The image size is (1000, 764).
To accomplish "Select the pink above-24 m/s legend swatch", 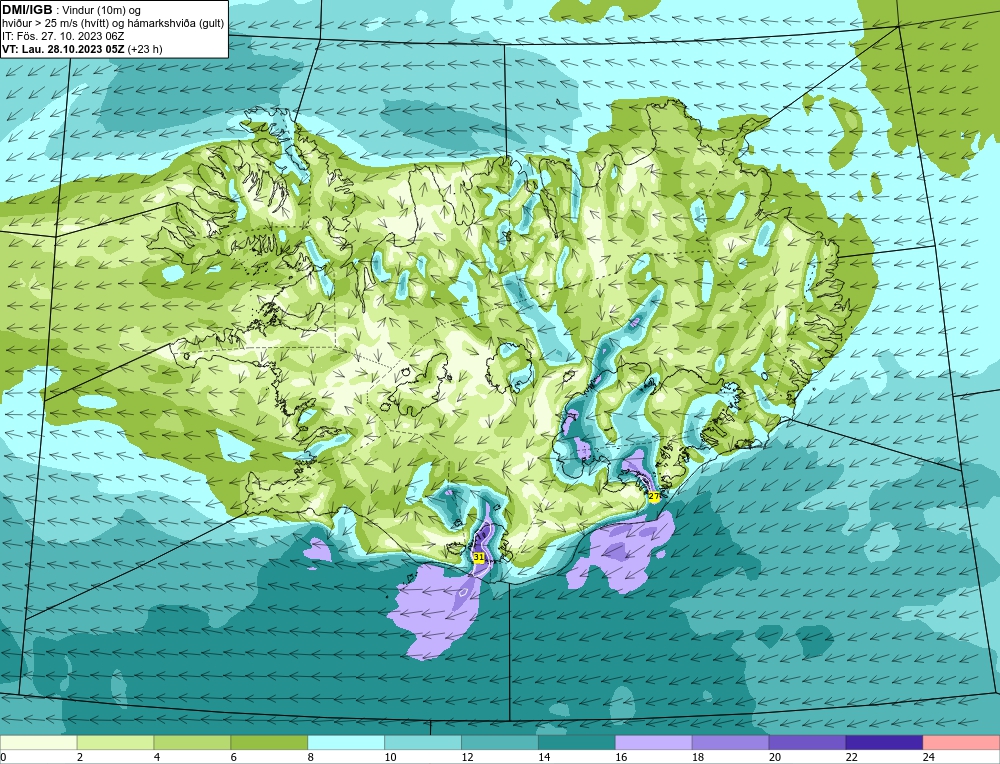I will point(961,742).
